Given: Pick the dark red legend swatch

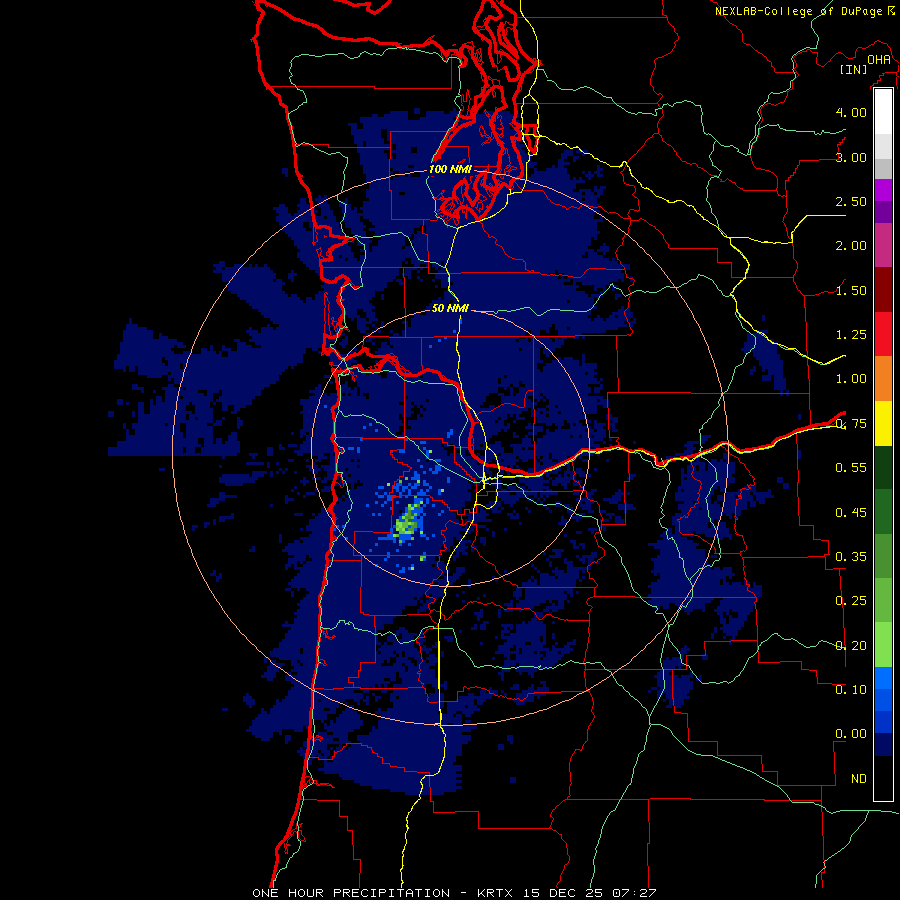Looking at the screenshot, I should pyautogui.click(x=883, y=289).
